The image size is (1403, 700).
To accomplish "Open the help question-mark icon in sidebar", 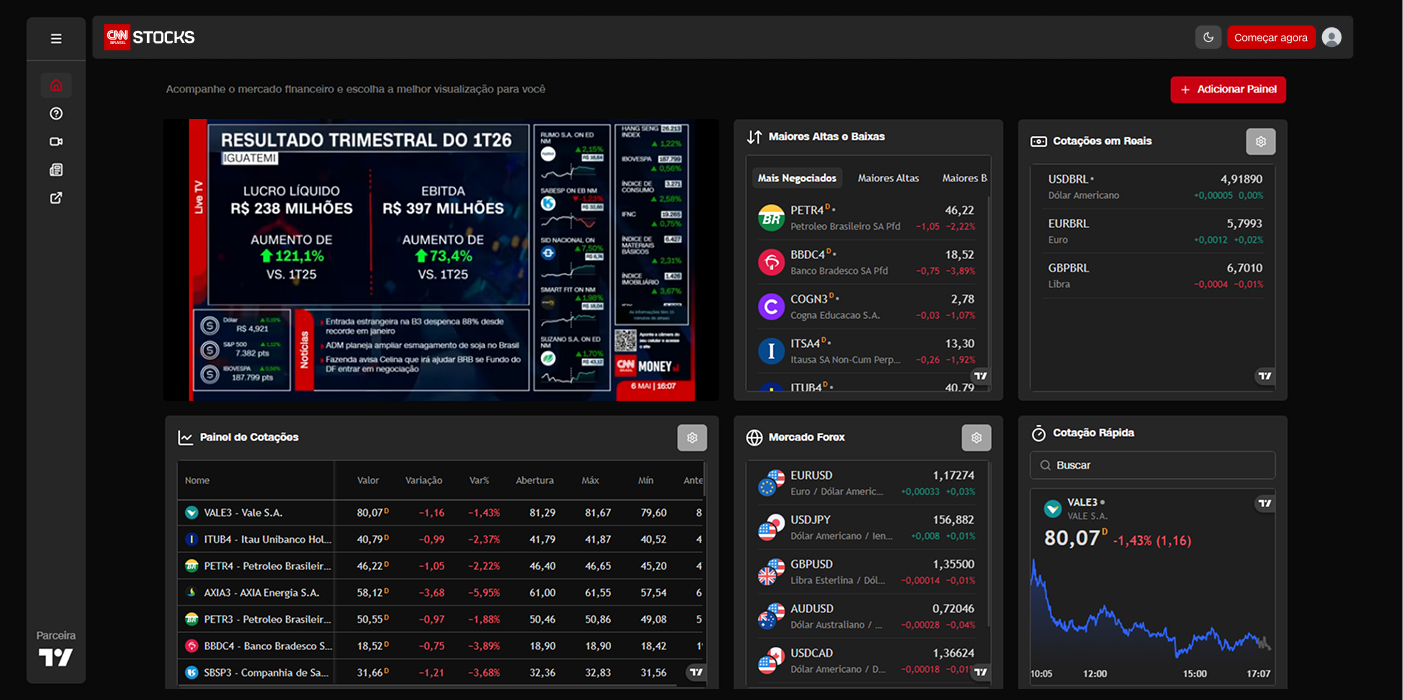I will pos(56,114).
